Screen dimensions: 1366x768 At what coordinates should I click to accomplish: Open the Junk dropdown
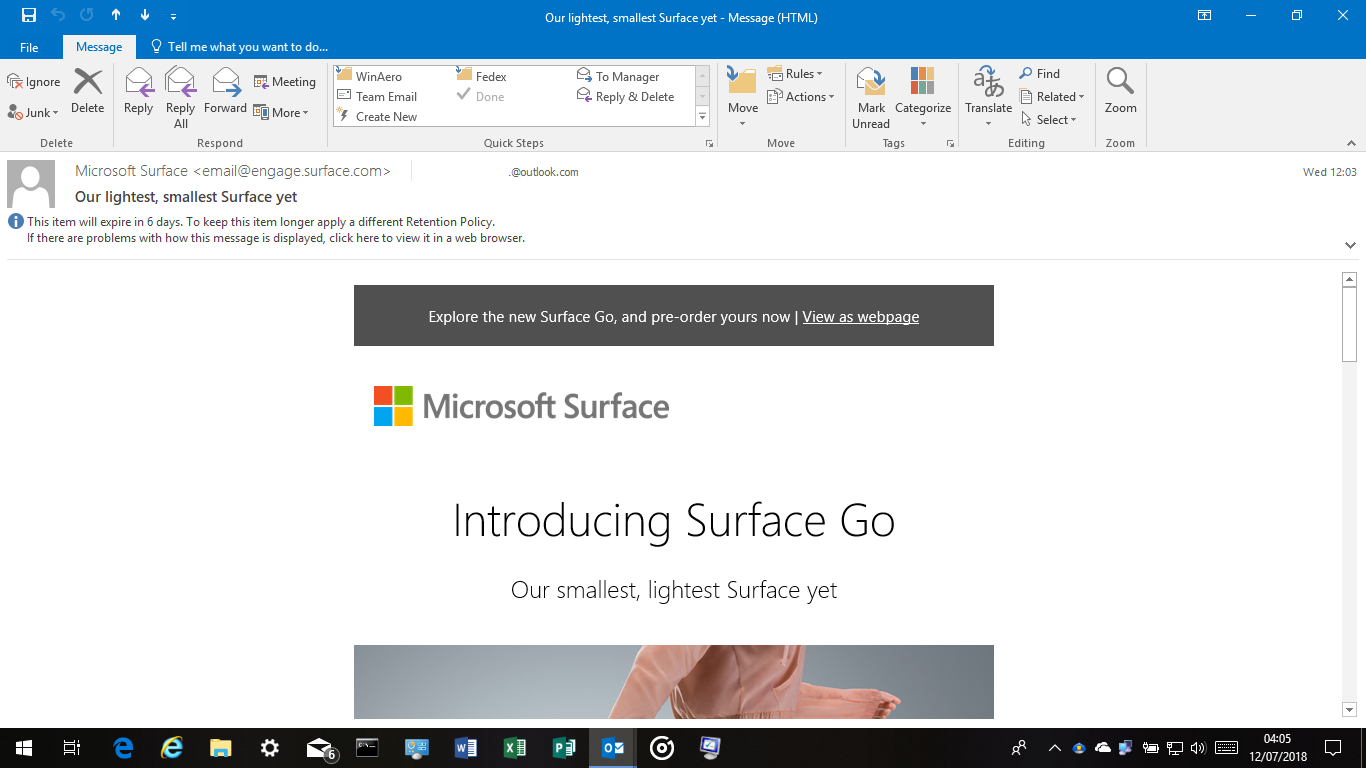coord(34,113)
